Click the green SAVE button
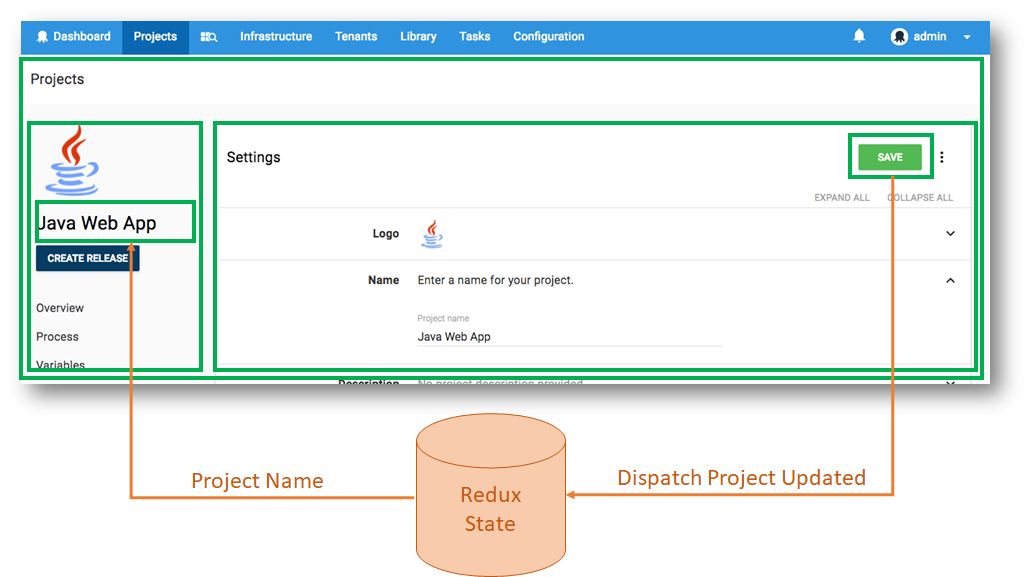Image resolution: width=1032 pixels, height=577 pixels. coord(889,156)
